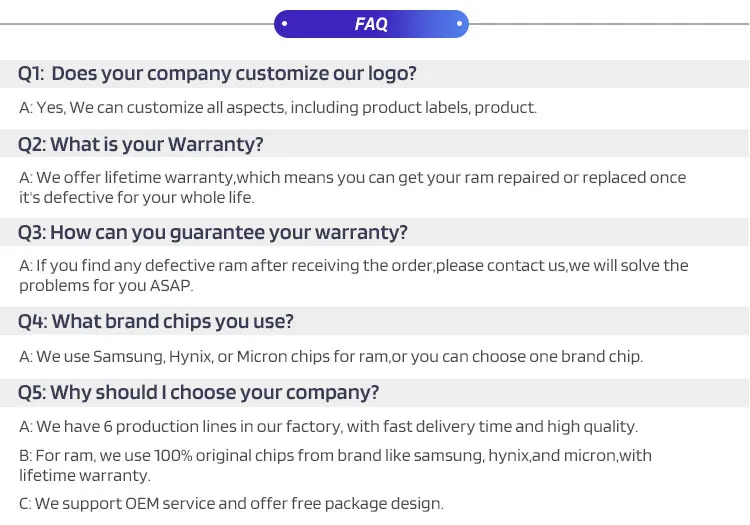The width and height of the screenshot is (750, 525).
Task: Click the "If you find any defective ram" line
Action: coord(354,266)
